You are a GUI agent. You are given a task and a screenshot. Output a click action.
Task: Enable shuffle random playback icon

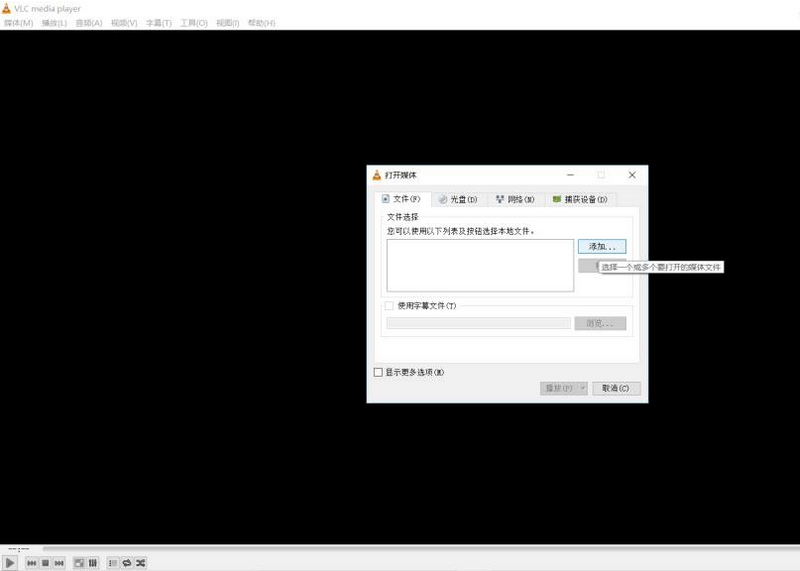click(141, 563)
